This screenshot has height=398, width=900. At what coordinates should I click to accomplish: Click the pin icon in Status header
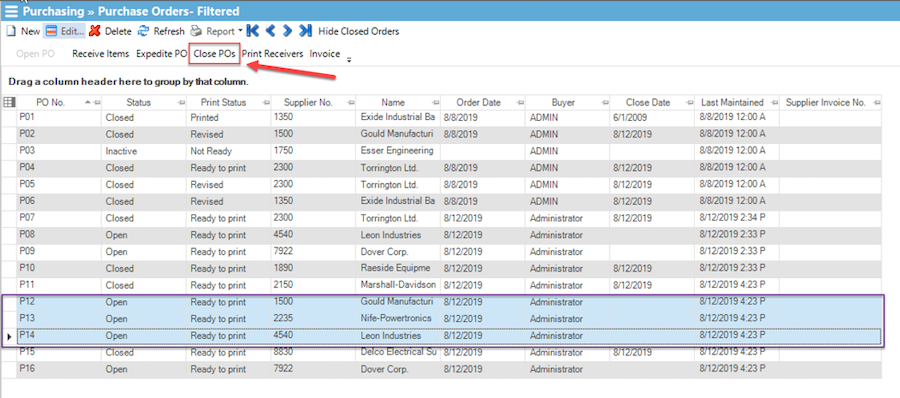181,103
